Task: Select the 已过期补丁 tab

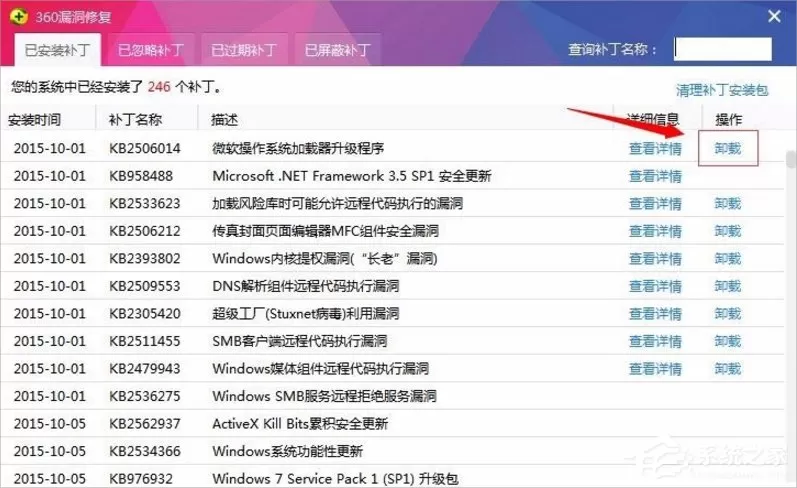Action: tap(244, 50)
